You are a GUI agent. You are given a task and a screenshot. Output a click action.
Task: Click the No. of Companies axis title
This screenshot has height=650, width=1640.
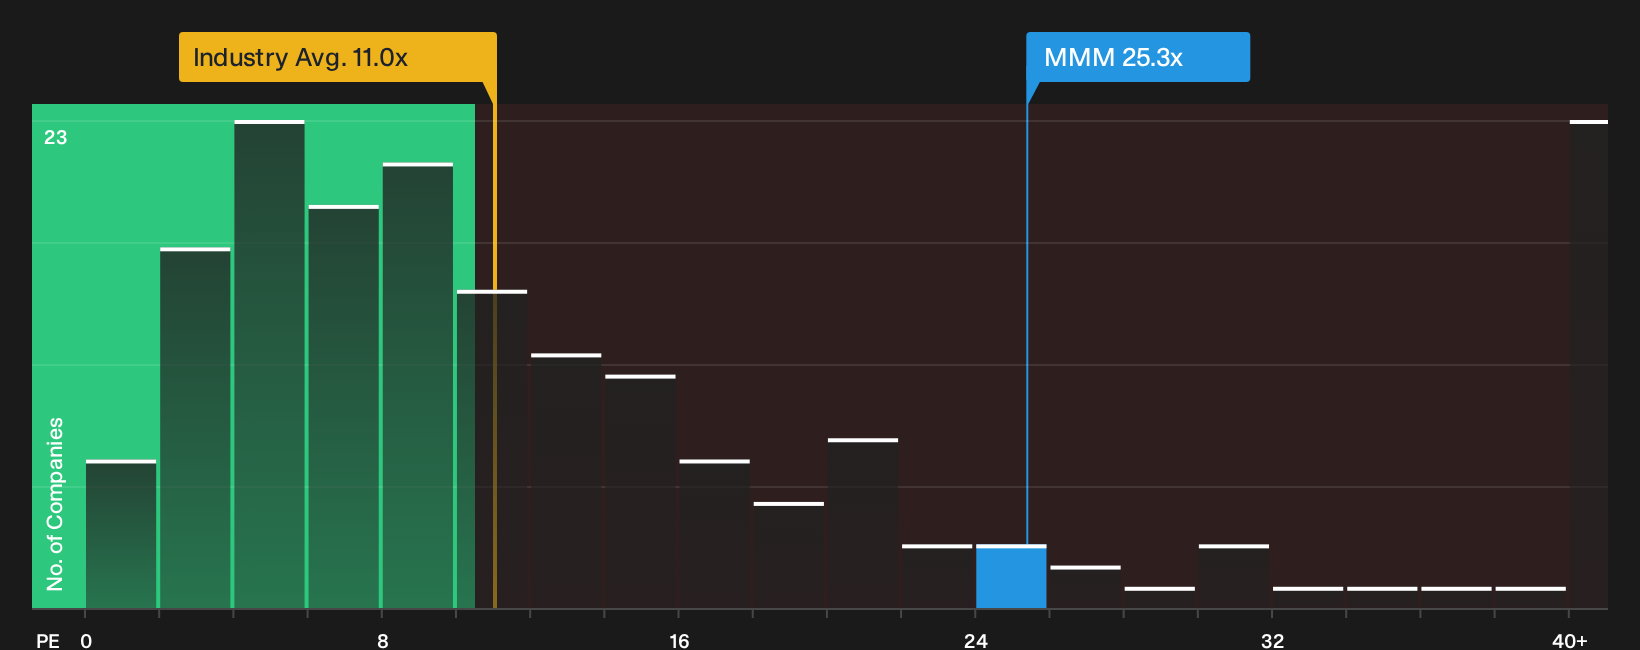click(55, 504)
